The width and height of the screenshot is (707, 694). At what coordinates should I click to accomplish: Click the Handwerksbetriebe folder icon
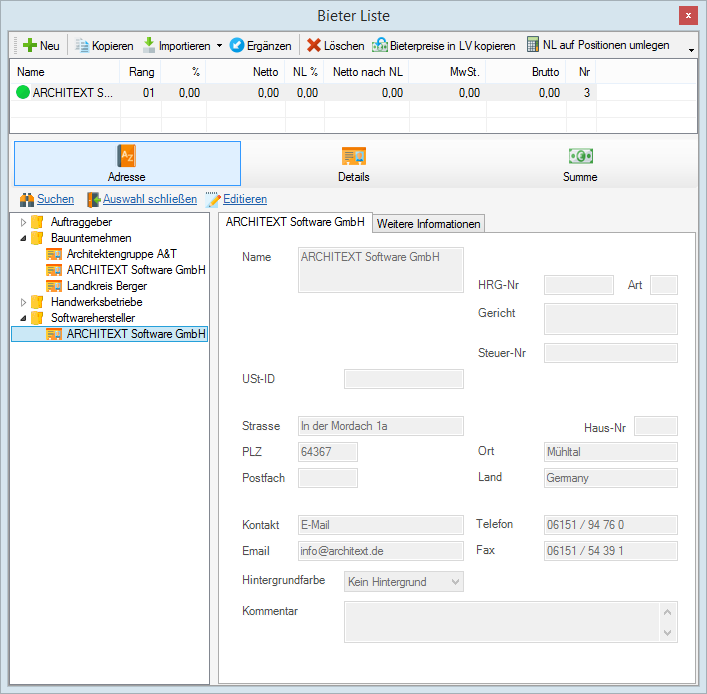coord(37,302)
